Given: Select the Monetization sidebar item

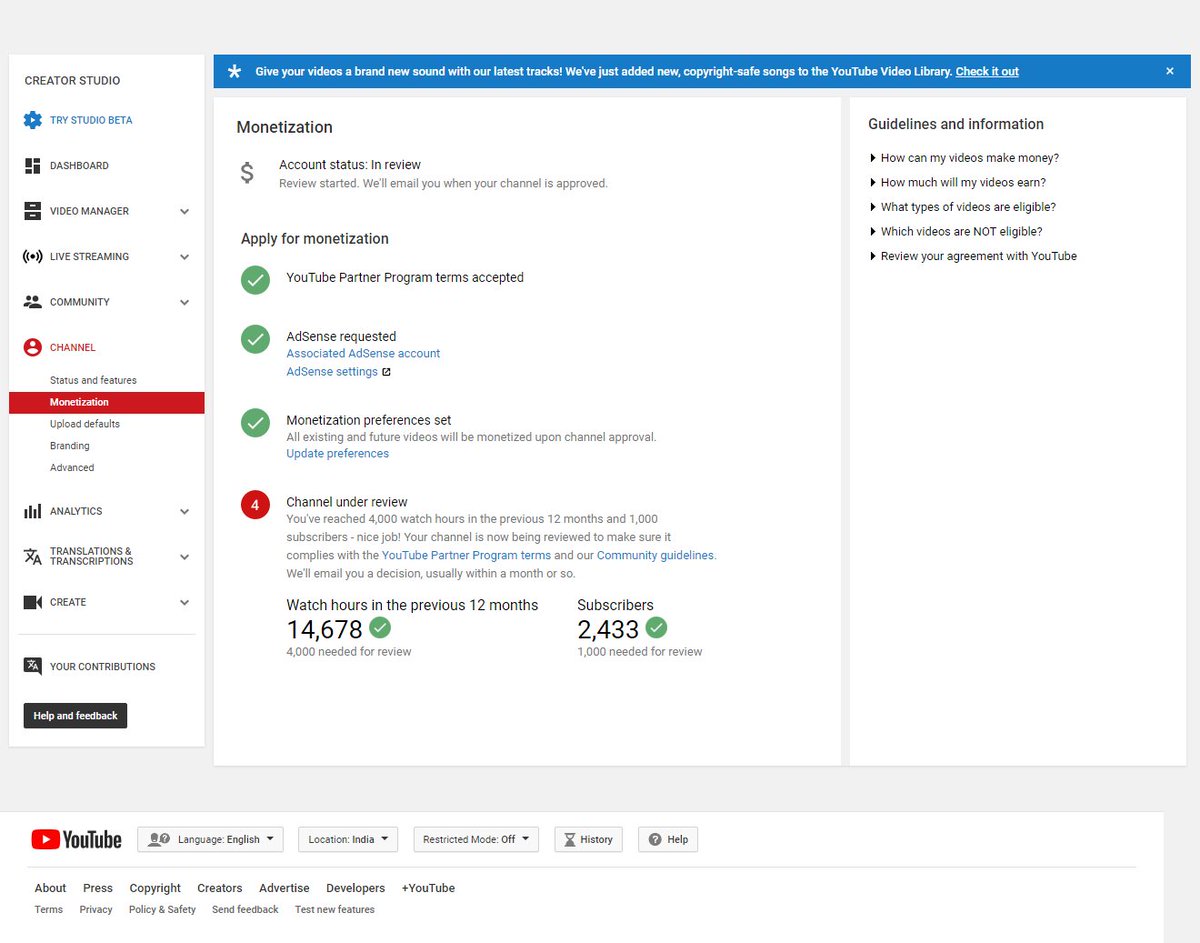Looking at the screenshot, I should click(107, 402).
